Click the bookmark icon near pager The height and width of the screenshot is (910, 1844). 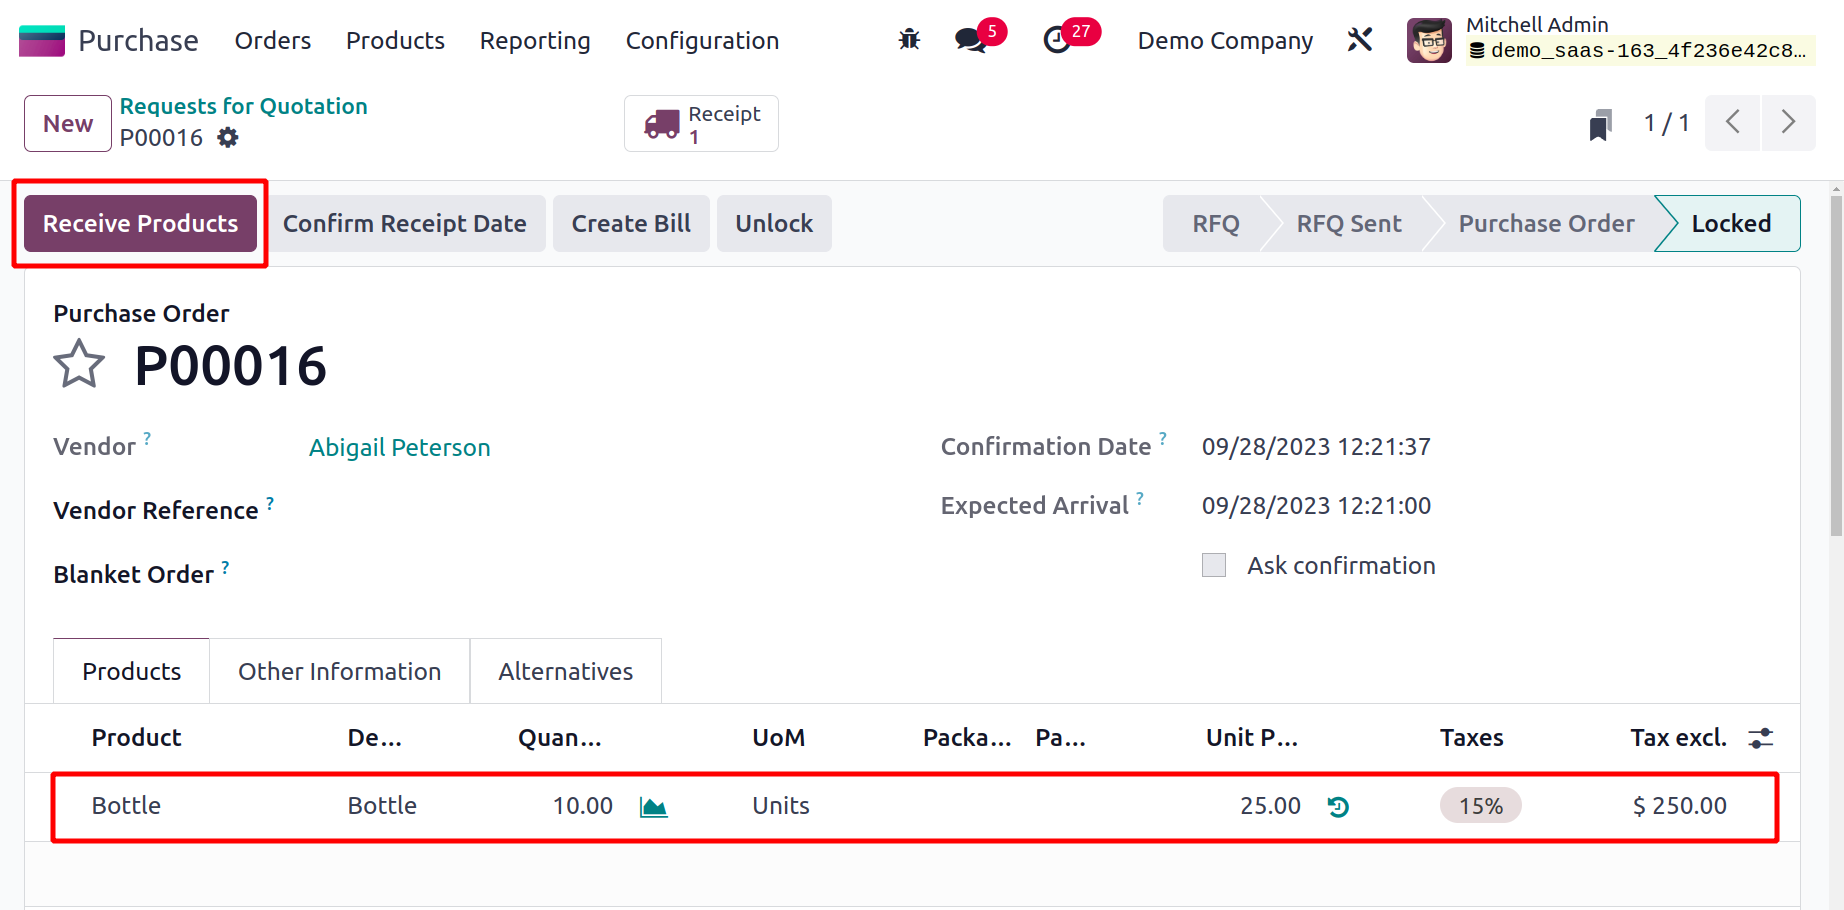coord(1600,124)
